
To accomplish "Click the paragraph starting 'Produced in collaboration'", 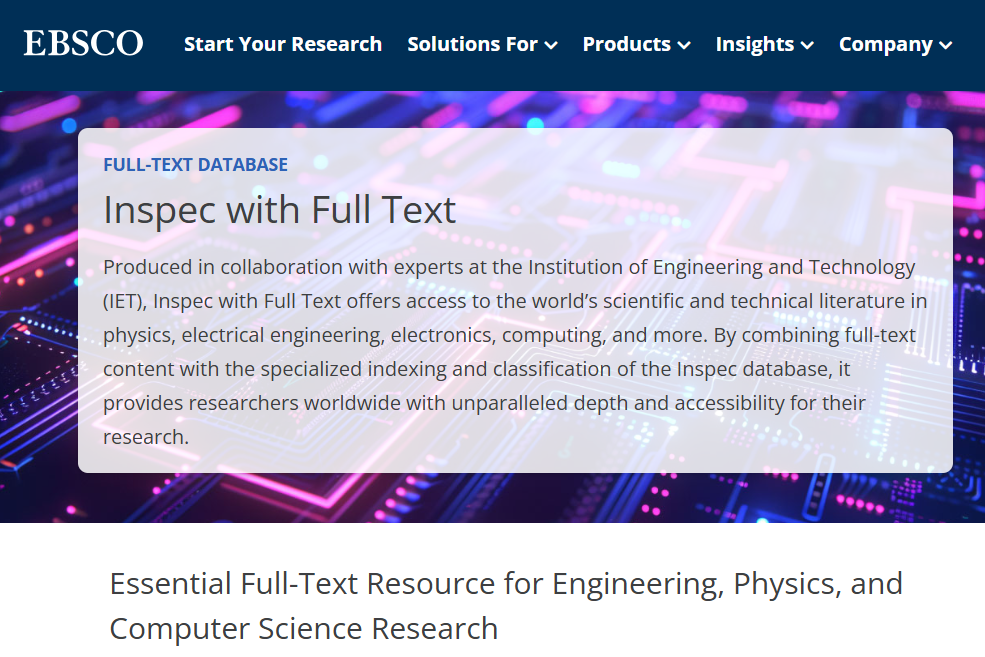I will click(515, 352).
